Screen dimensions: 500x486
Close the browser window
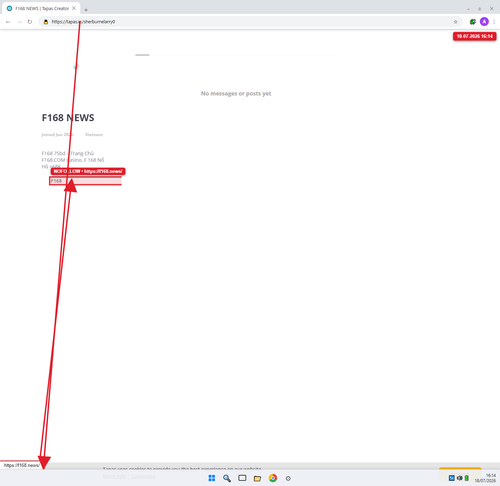coord(491,8)
